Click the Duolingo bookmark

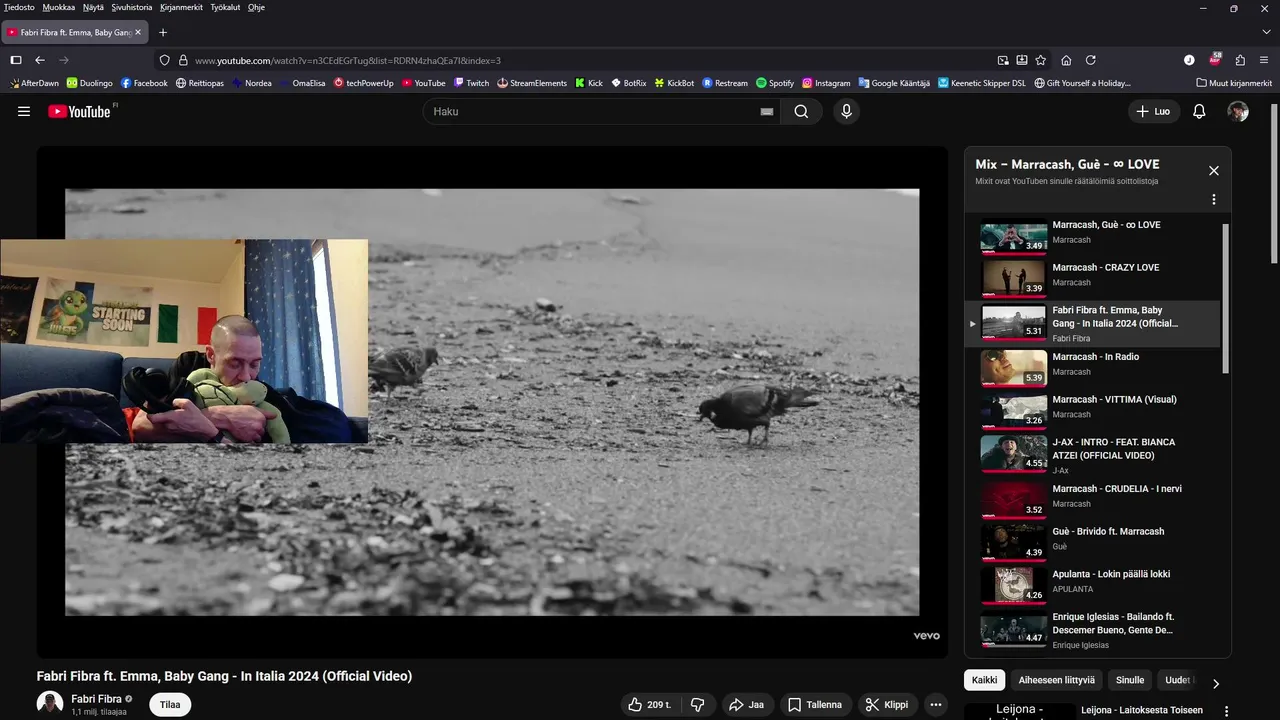(90, 83)
